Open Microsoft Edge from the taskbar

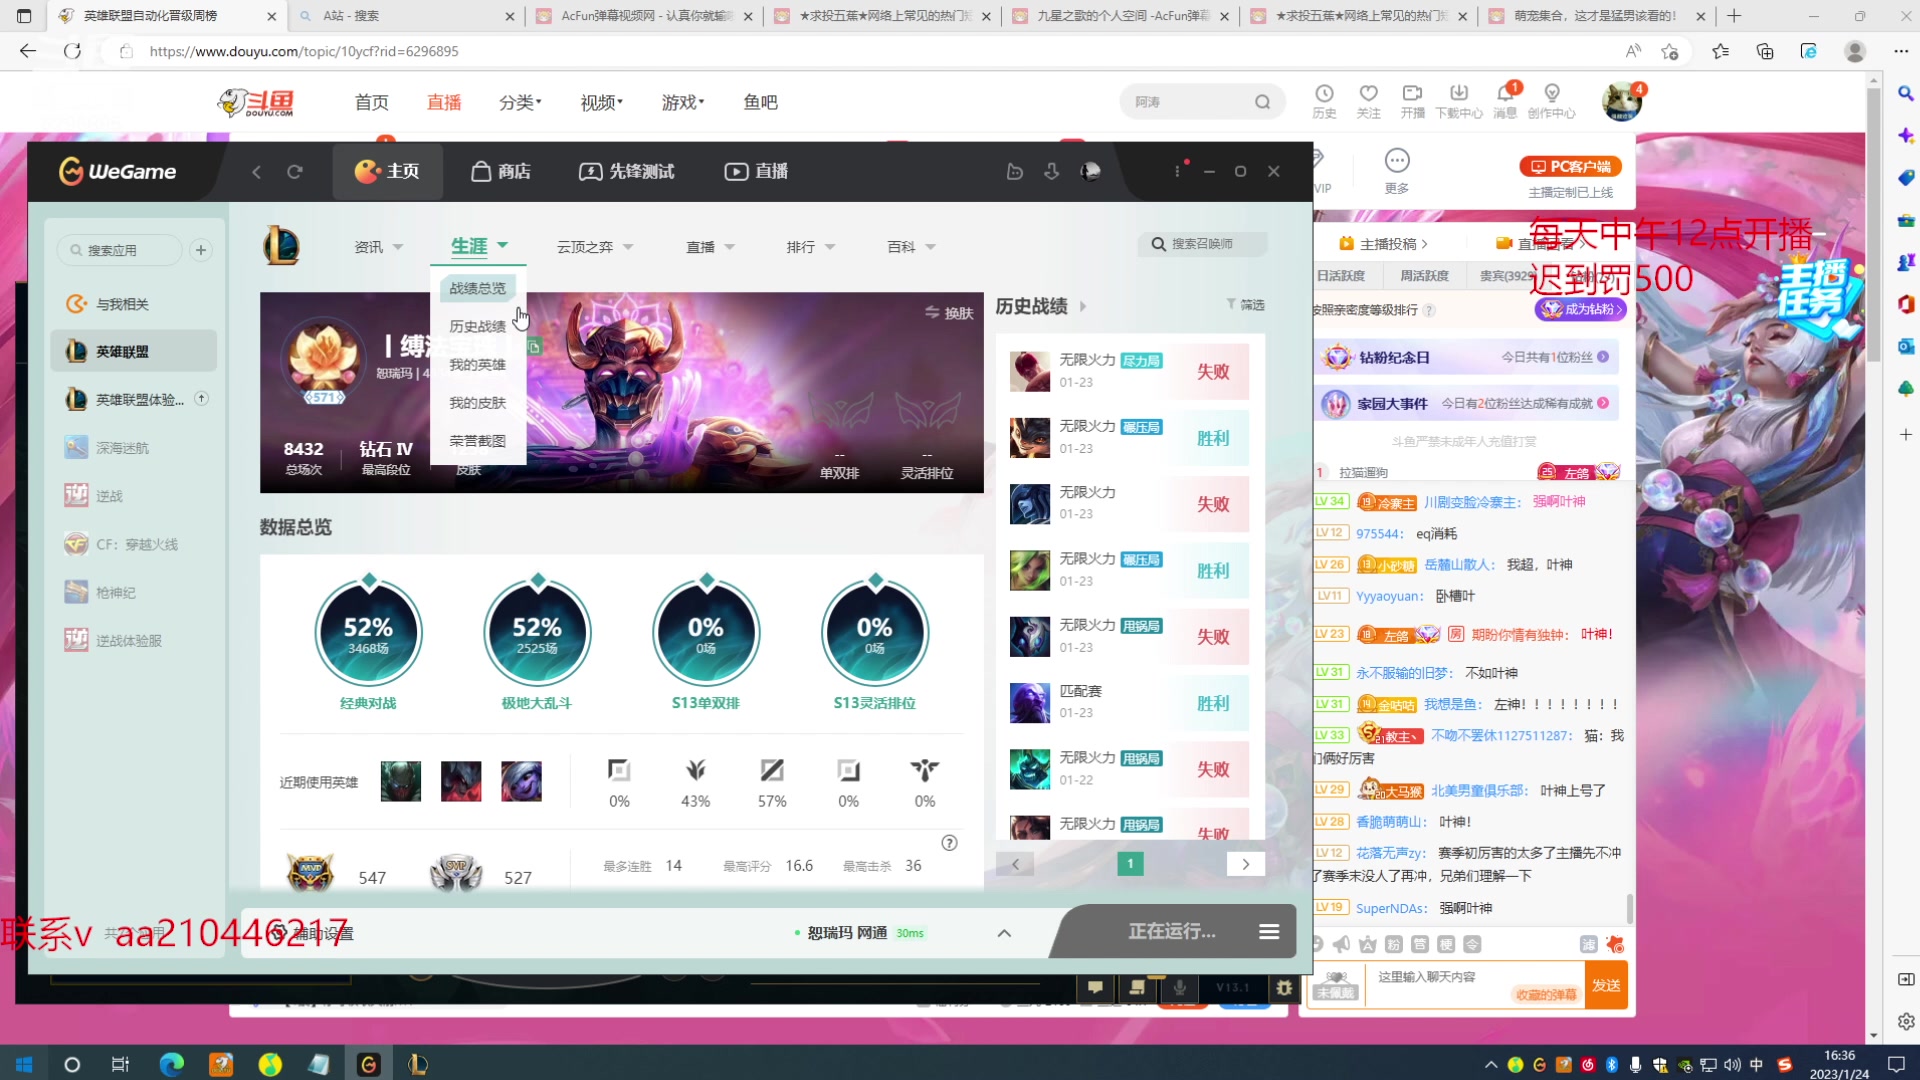pos(171,1064)
